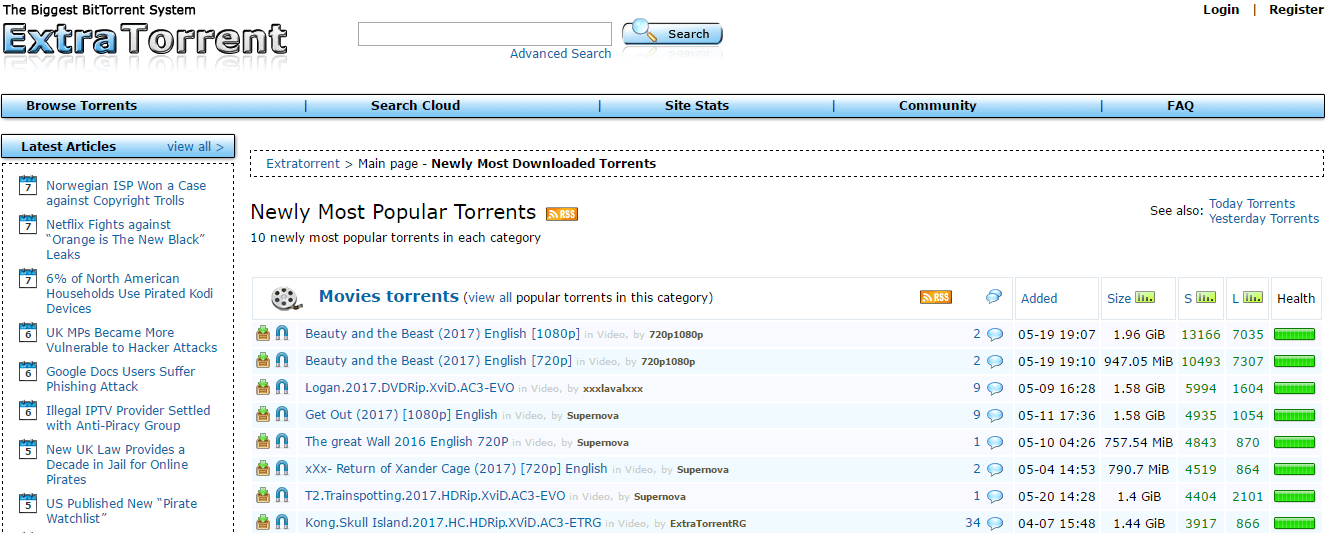Image resolution: width=1325 pixels, height=533 pixels.
Task: Magnet link icon for Logan.2017.DVDRip row
Action: pos(282,388)
